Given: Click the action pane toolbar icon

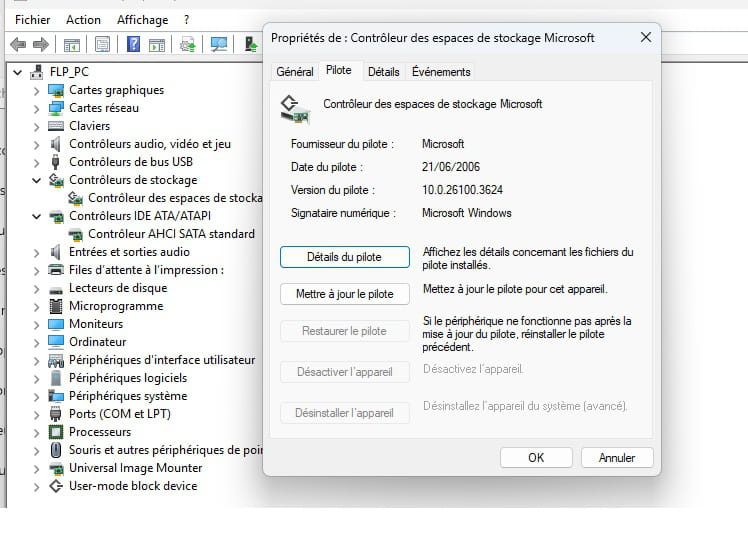Looking at the screenshot, I should tap(157, 45).
